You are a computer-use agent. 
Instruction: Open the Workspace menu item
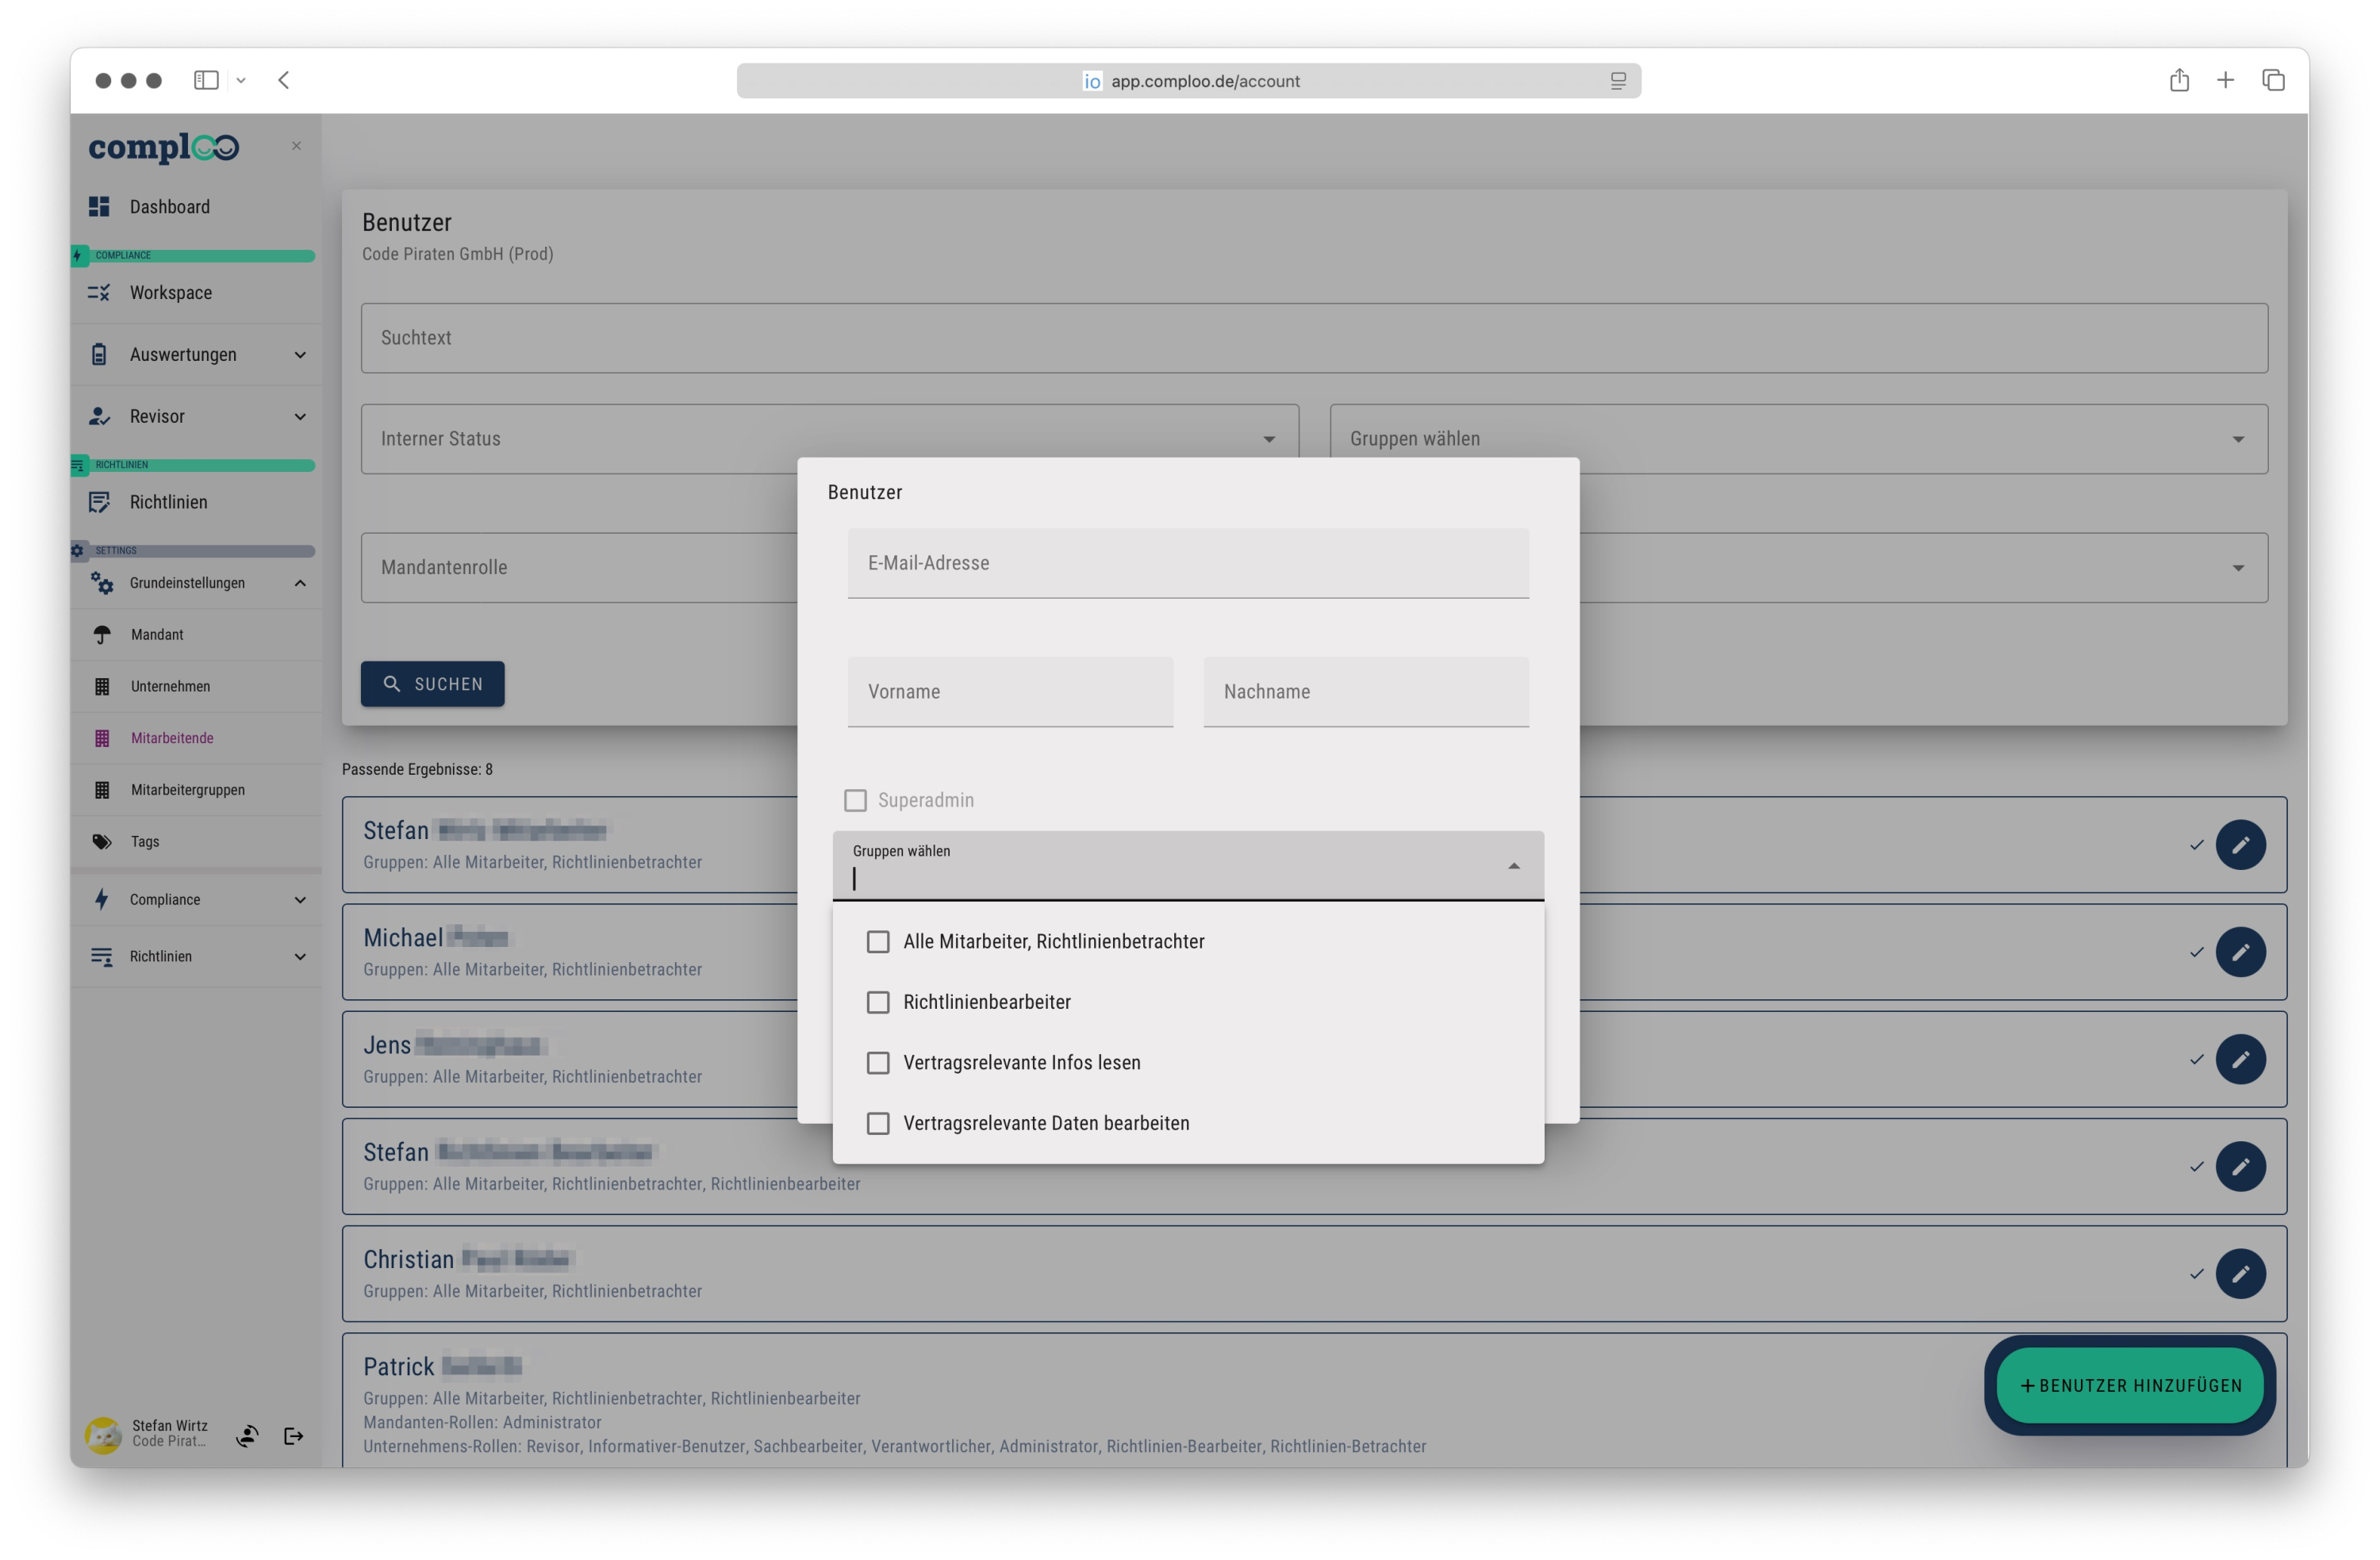(196, 293)
